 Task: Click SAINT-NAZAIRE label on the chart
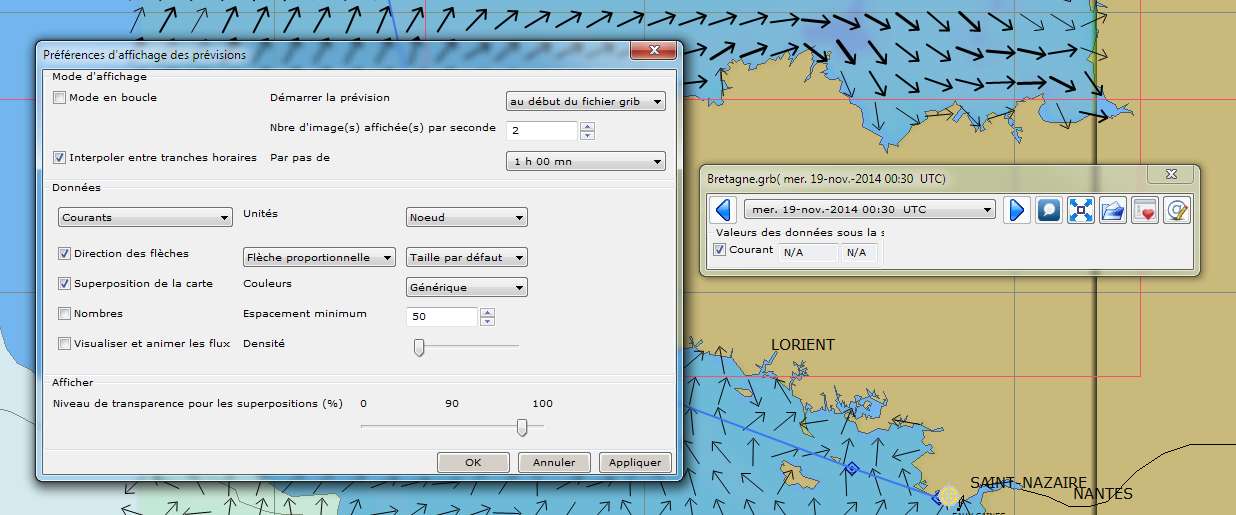(1028, 482)
